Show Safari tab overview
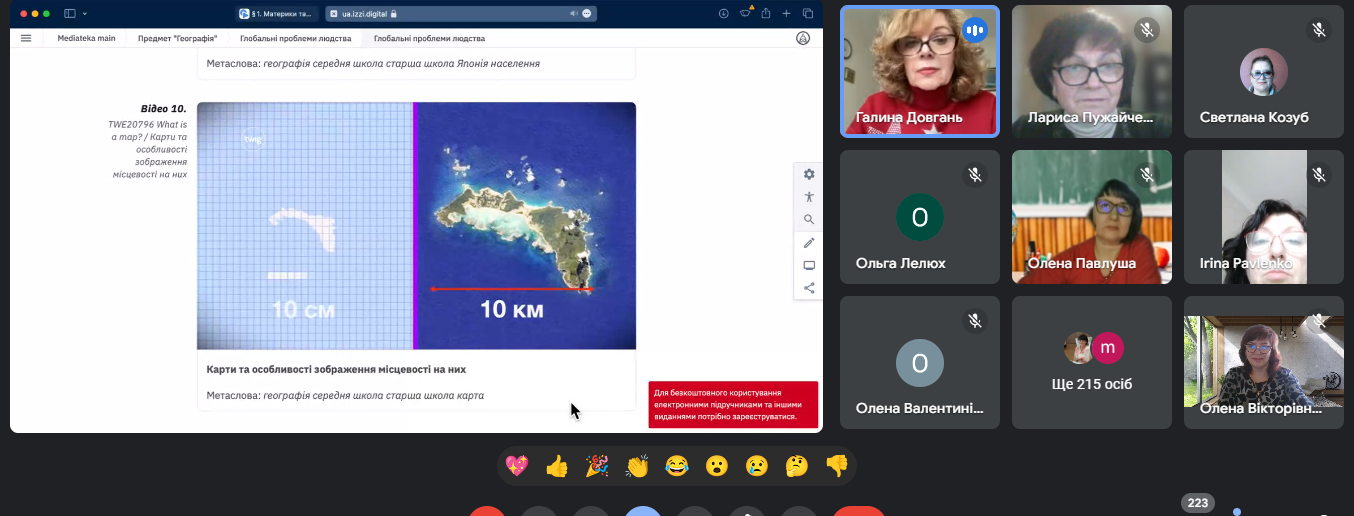Screen dimensions: 1354x516 [x=808, y=14]
